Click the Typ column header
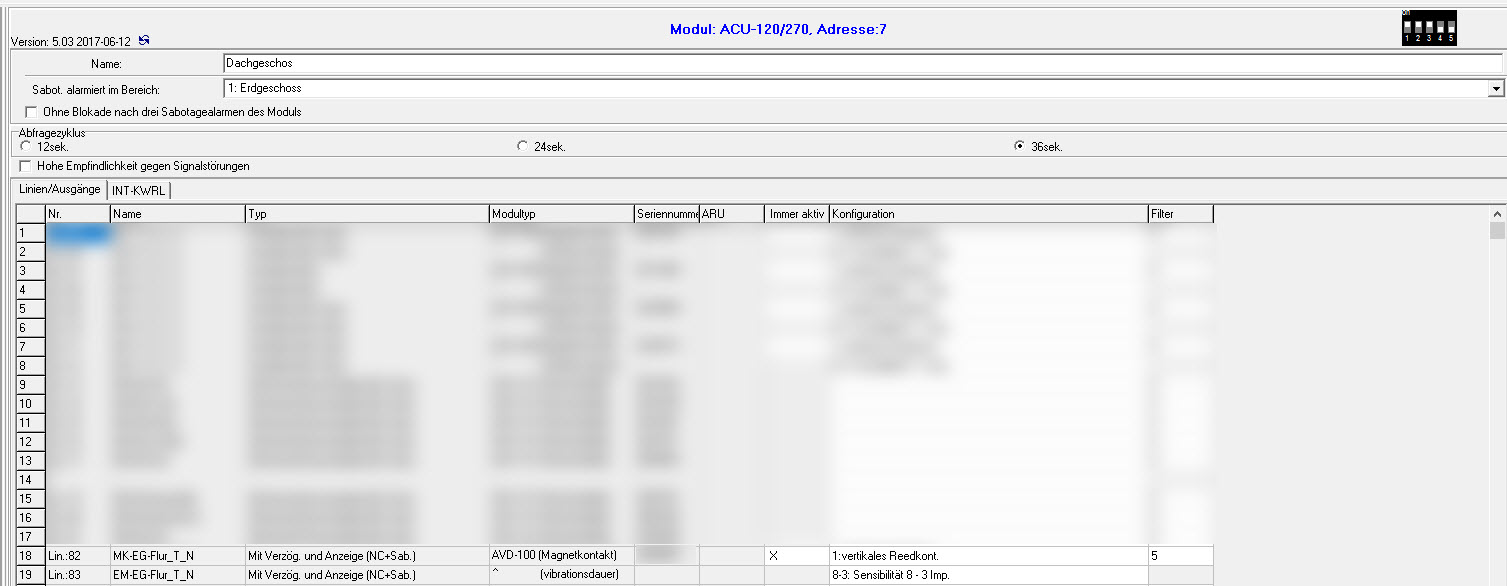This screenshot has height=586, width=1507. [x=366, y=214]
